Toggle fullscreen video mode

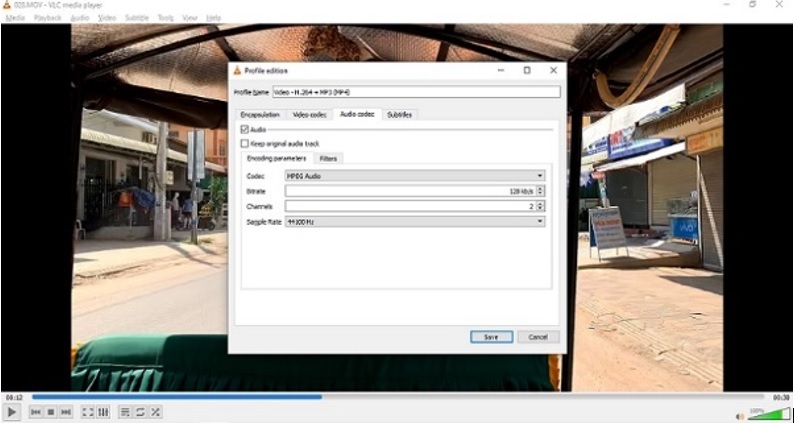coord(88,412)
